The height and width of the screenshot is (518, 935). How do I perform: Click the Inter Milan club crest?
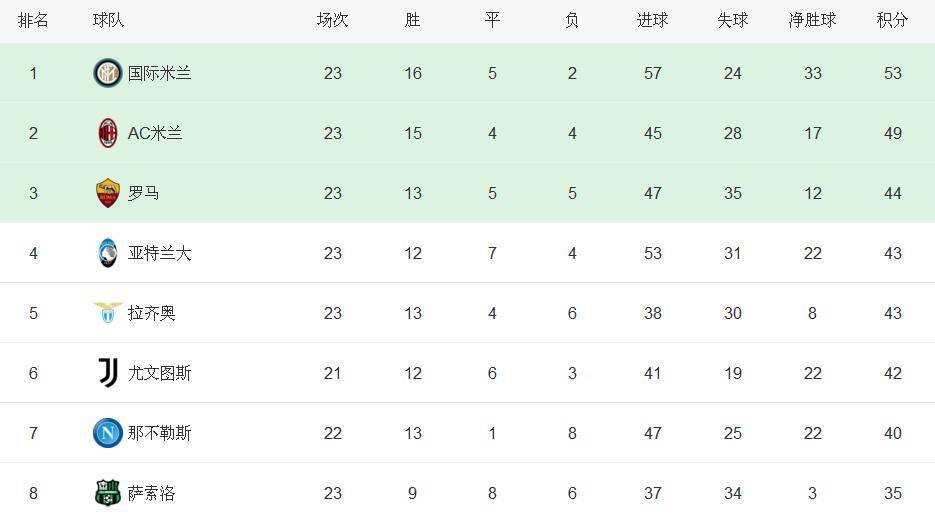click(108, 73)
